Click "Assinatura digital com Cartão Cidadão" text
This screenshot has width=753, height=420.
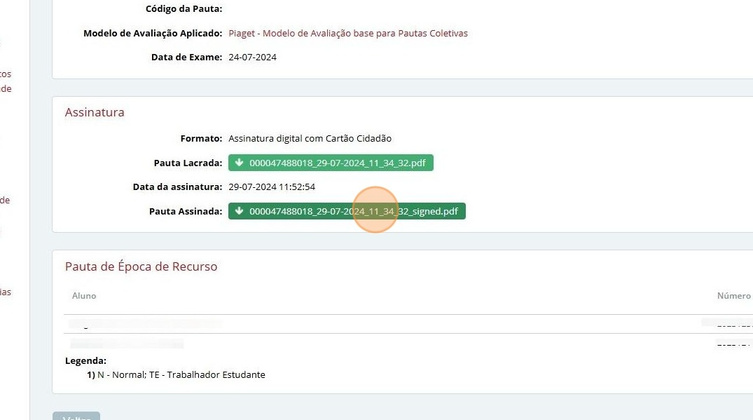pos(310,138)
